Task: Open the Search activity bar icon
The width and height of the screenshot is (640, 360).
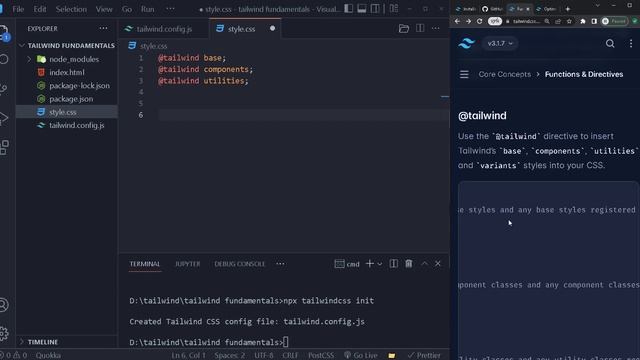Action: tap(4, 59)
